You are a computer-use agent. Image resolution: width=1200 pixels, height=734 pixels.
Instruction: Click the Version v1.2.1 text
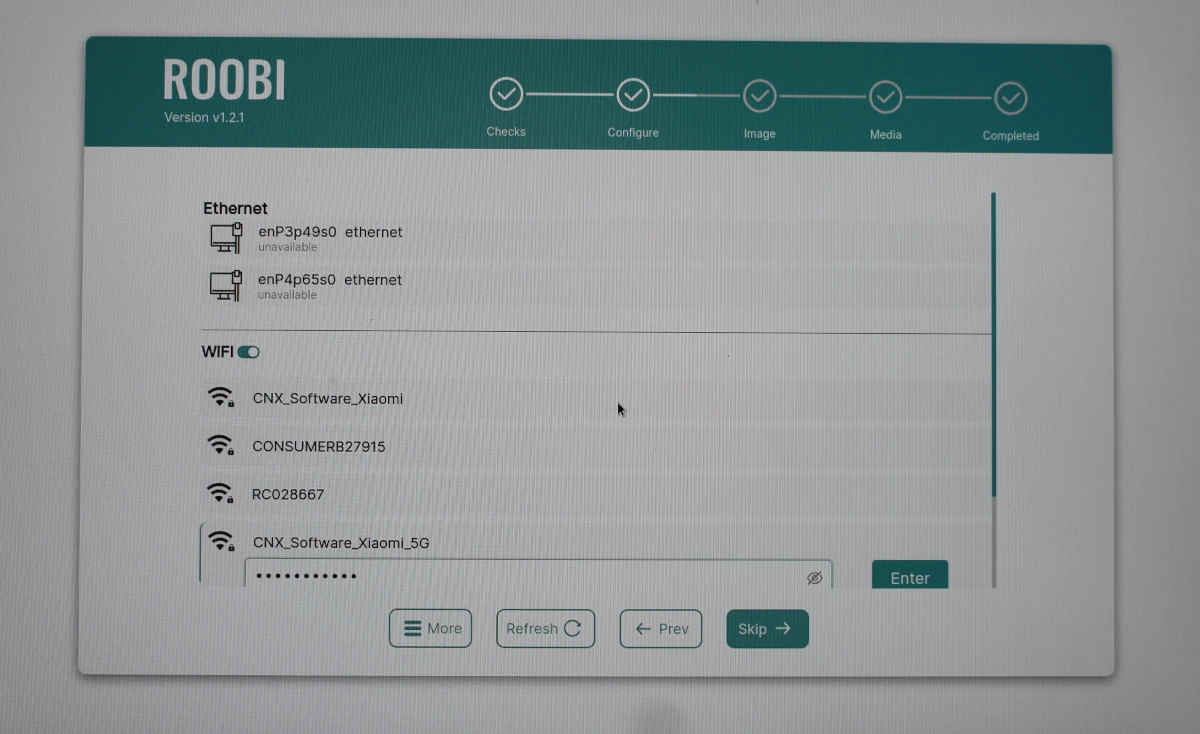205,117
